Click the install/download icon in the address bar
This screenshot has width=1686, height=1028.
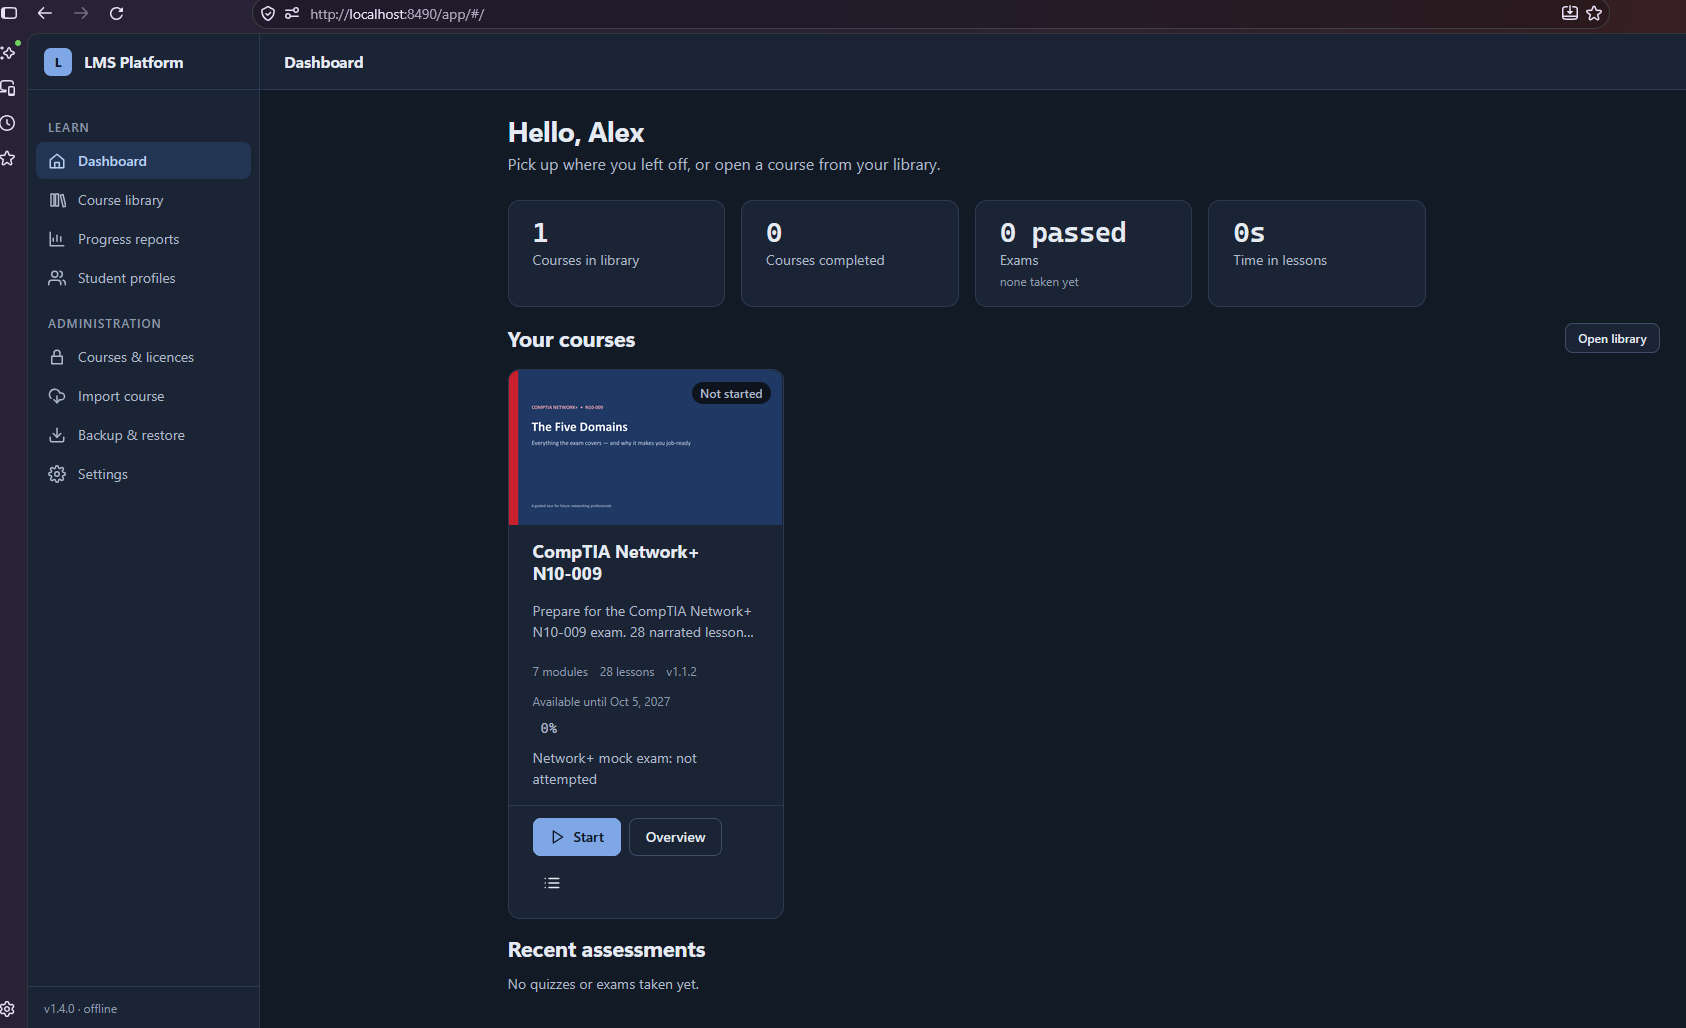[x=1570, y=13]
